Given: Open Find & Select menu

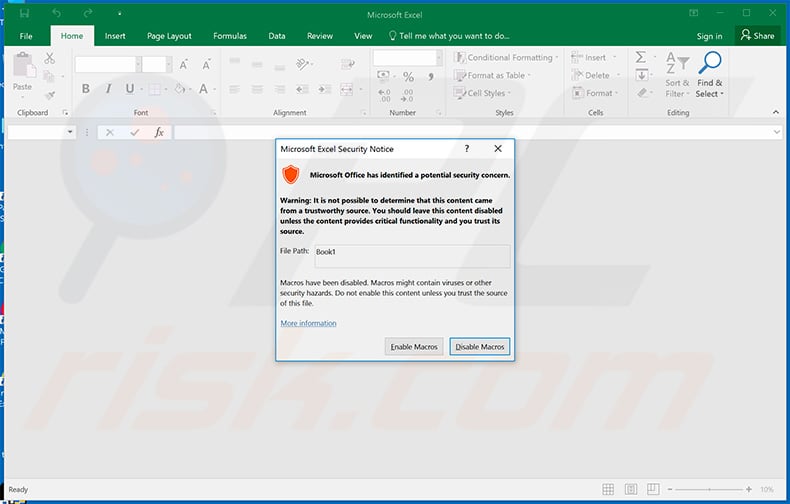Looking at the screenshot, I should [709, 75].
